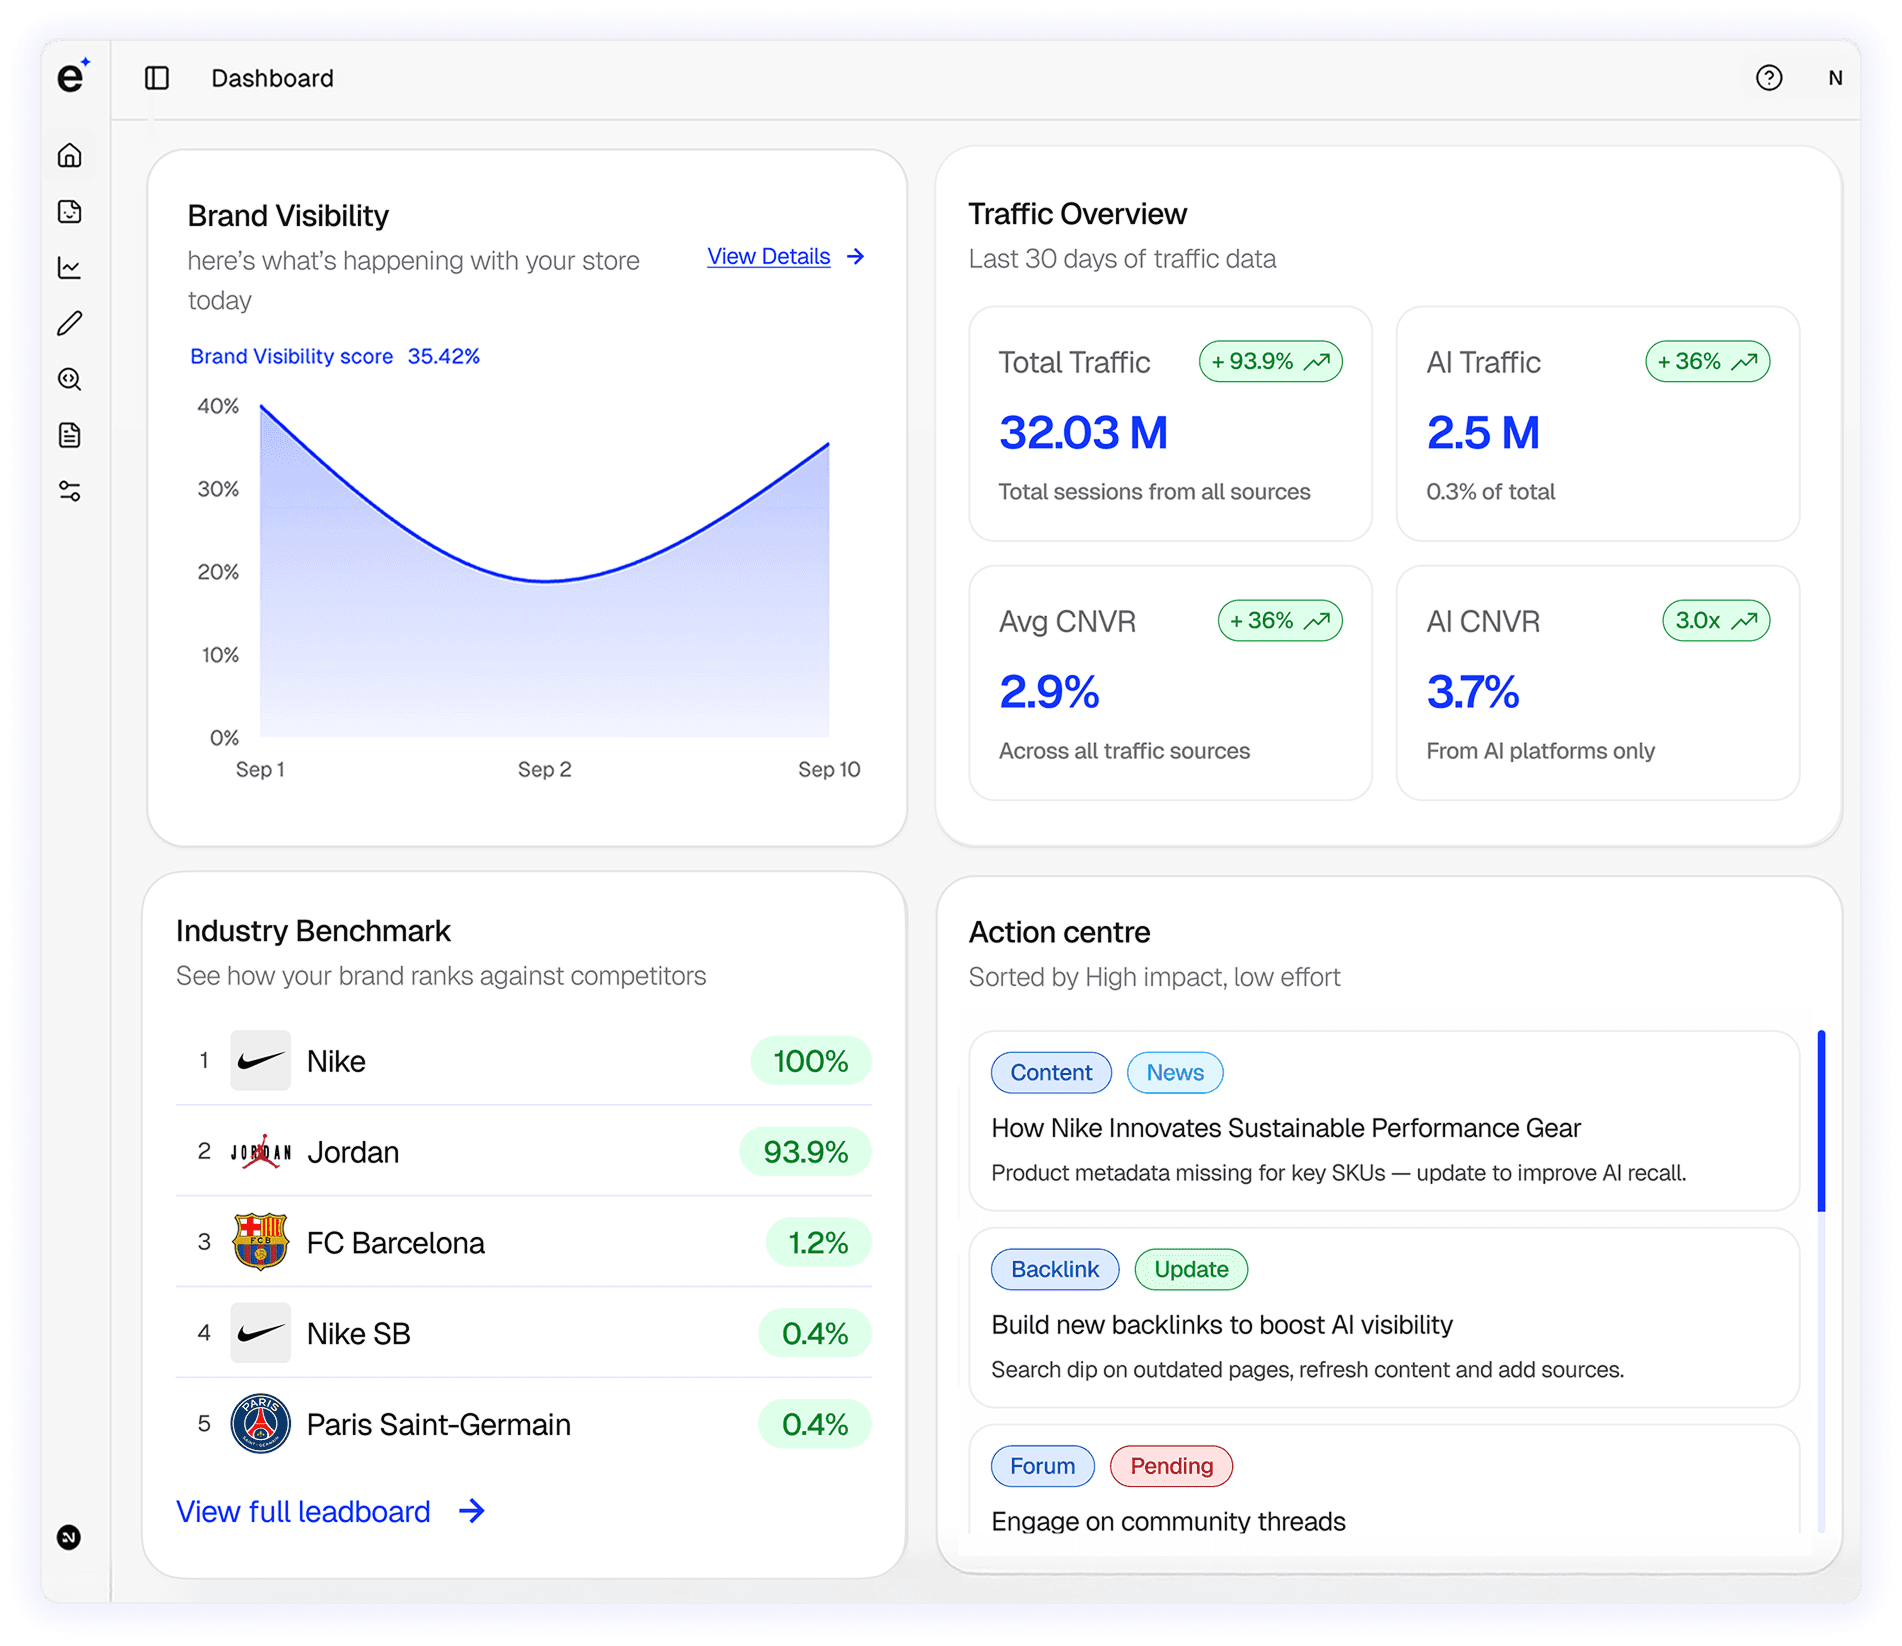Select the Backlink tag

tap(1055, 1269)
